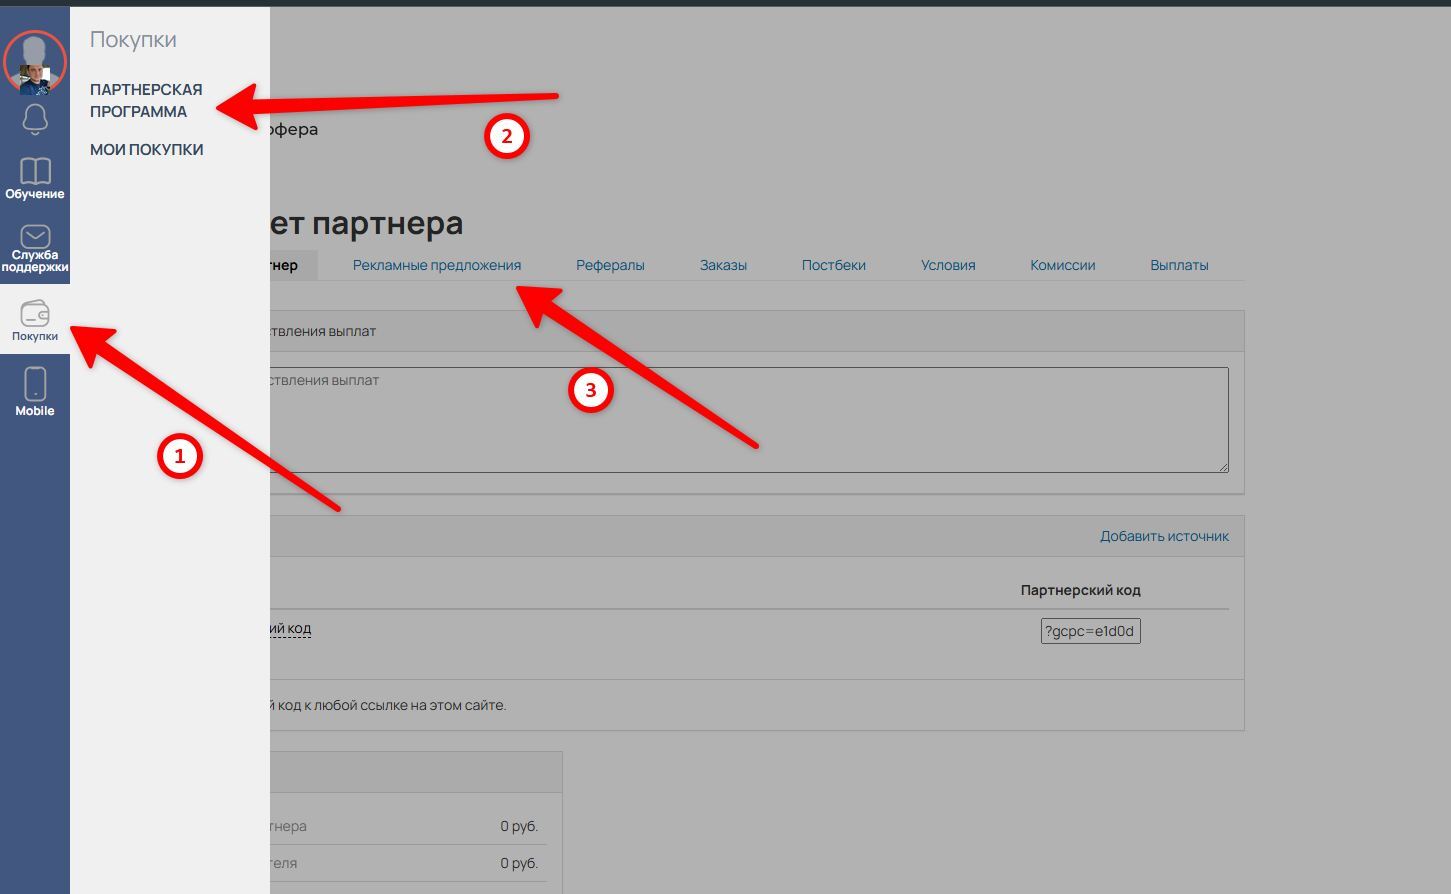Click the hint text ending 'на этом сайте.'
The image size is (1451, 894).
pos(388,705)
